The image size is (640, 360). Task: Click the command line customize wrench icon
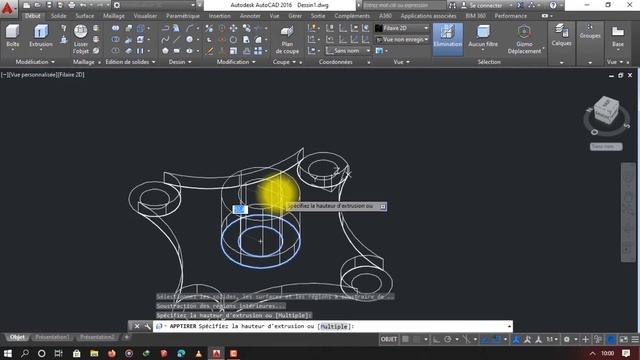coord(147,327)
